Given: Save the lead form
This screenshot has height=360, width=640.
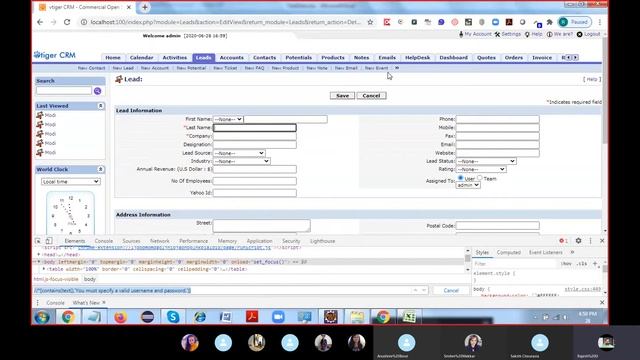Looking at the screenshot, I should pos(342,96).
